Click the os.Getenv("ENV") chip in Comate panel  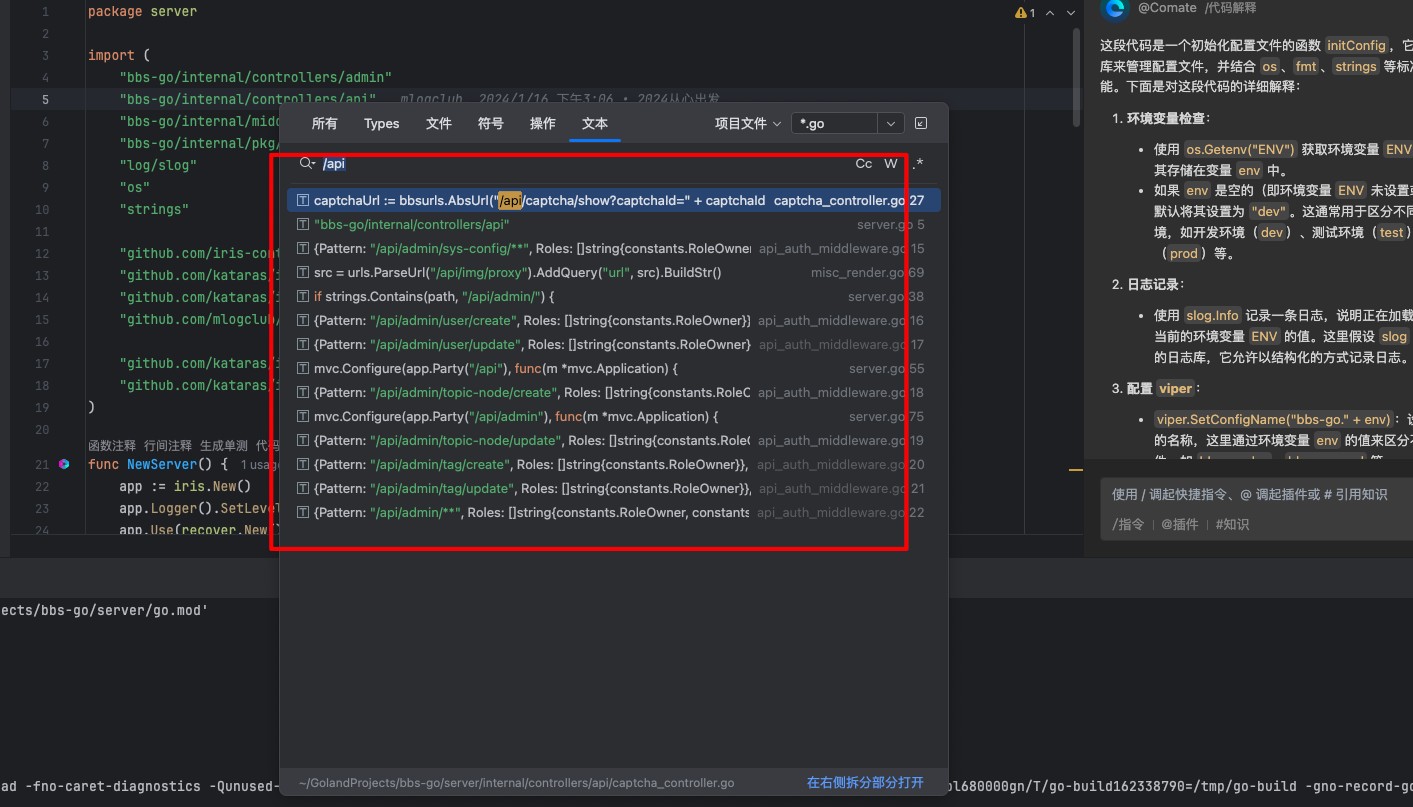1240,149
